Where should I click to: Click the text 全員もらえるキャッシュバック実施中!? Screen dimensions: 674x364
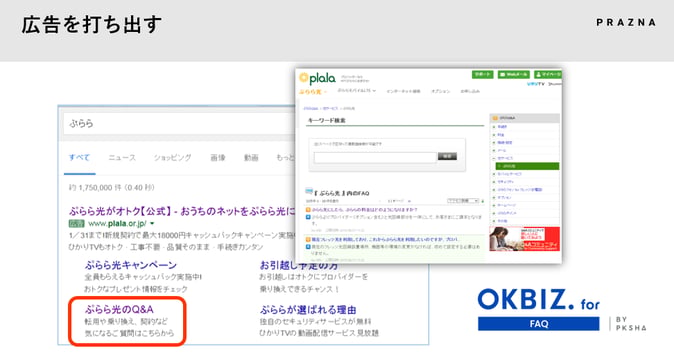[x=143, y=277]
